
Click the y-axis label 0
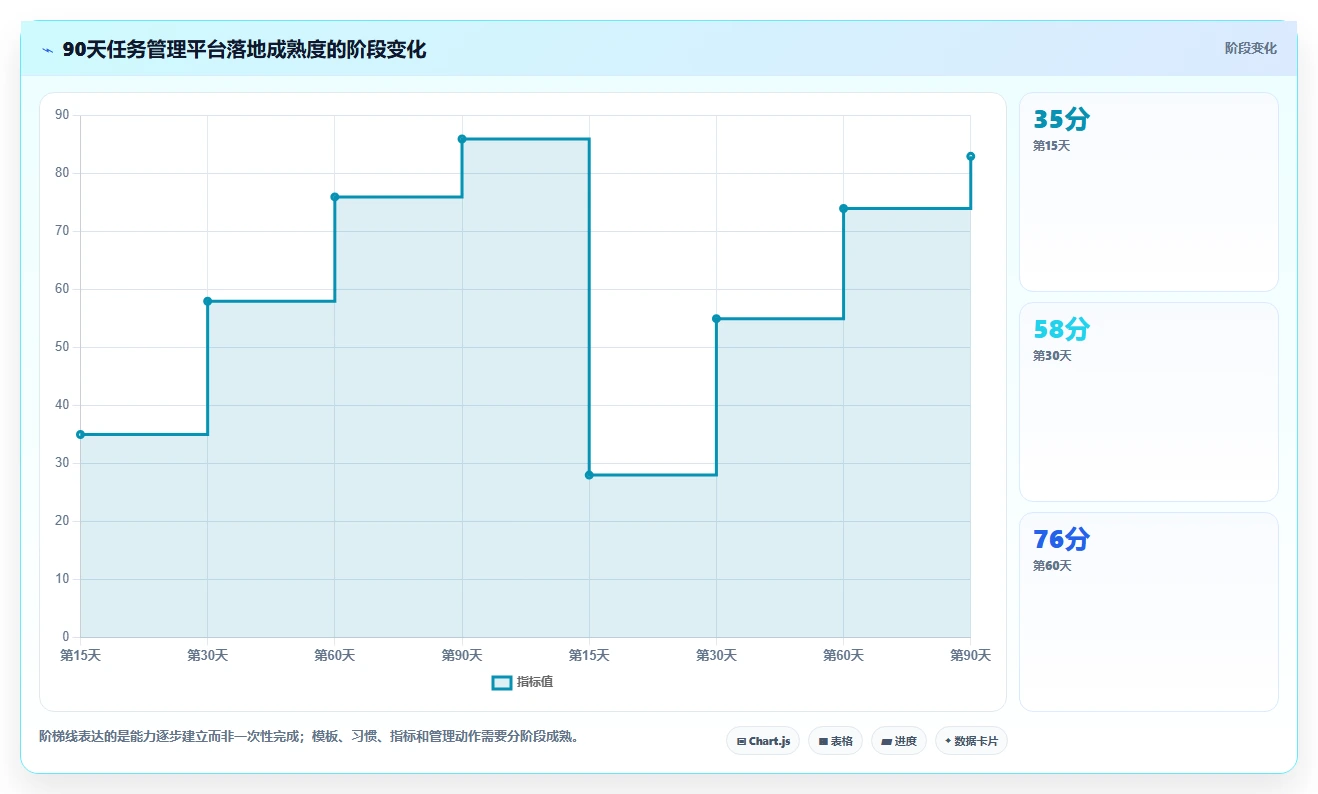click(66, 637)
